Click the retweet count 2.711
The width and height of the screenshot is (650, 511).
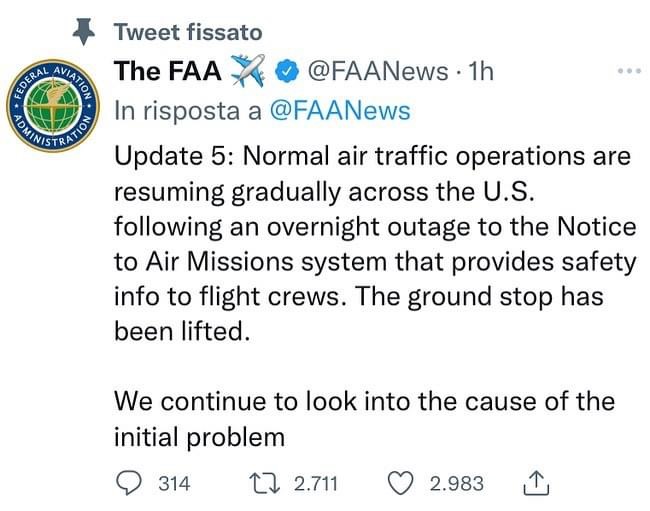tap(317, 483)
